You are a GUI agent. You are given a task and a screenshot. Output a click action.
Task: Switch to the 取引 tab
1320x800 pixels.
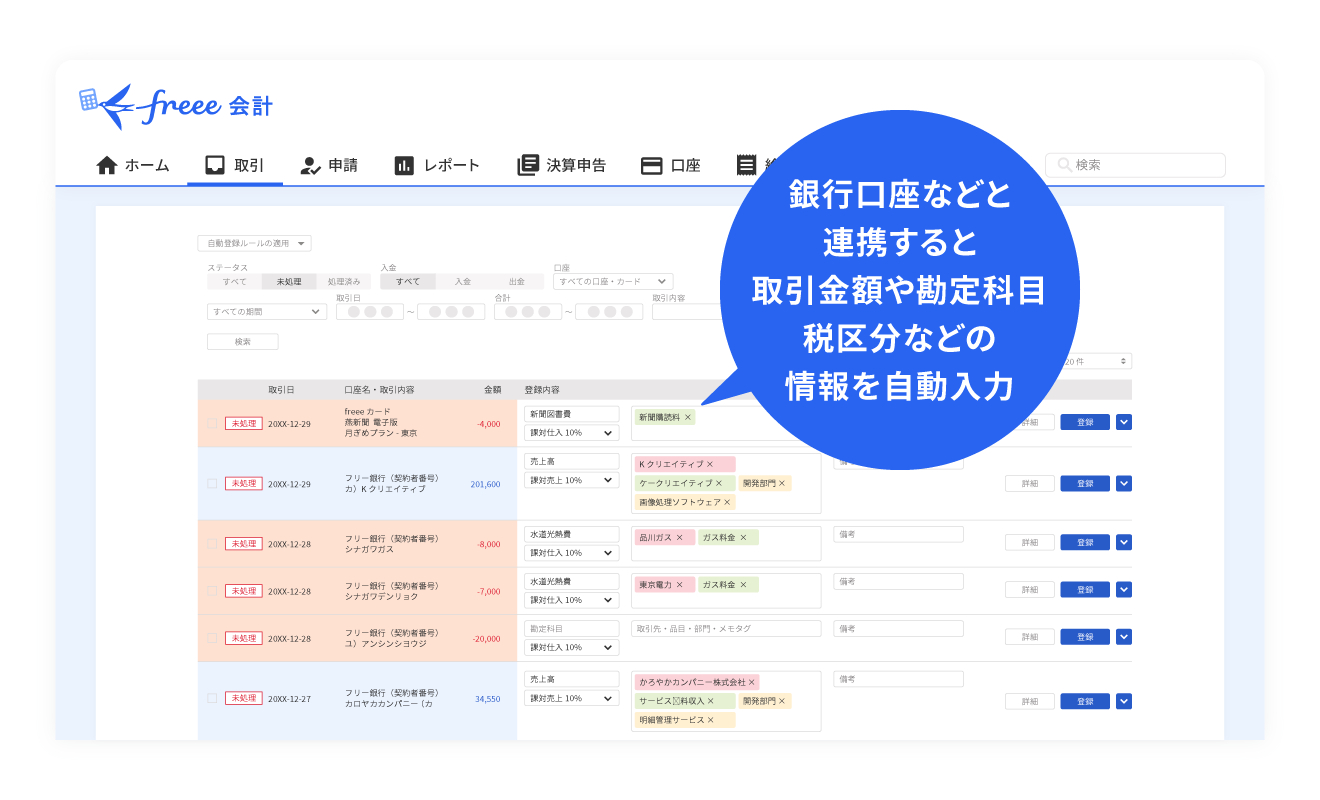click(x=235, y=166)
